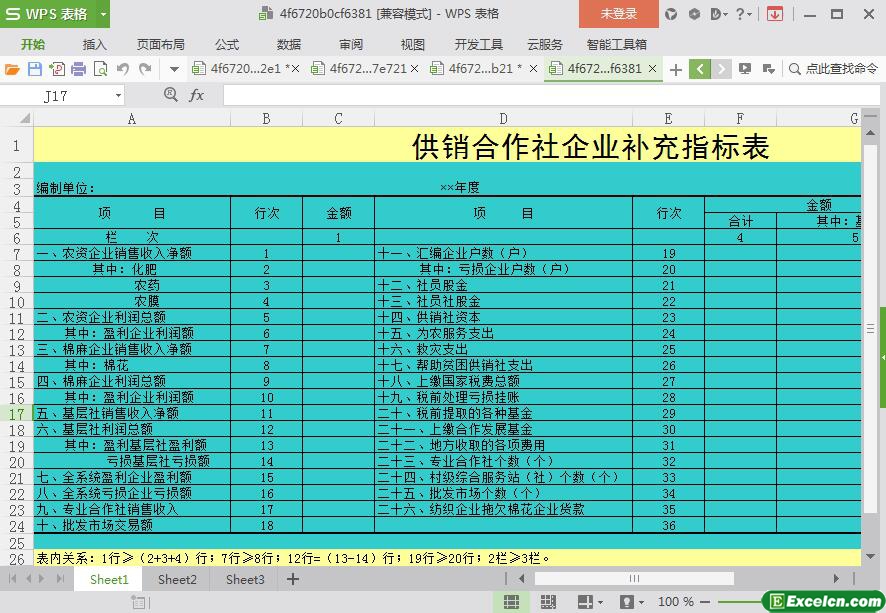This screenshot has height=613, width=886.
Task: Open the 视图 ribbon tab
Action: click(x=412, y=45)
